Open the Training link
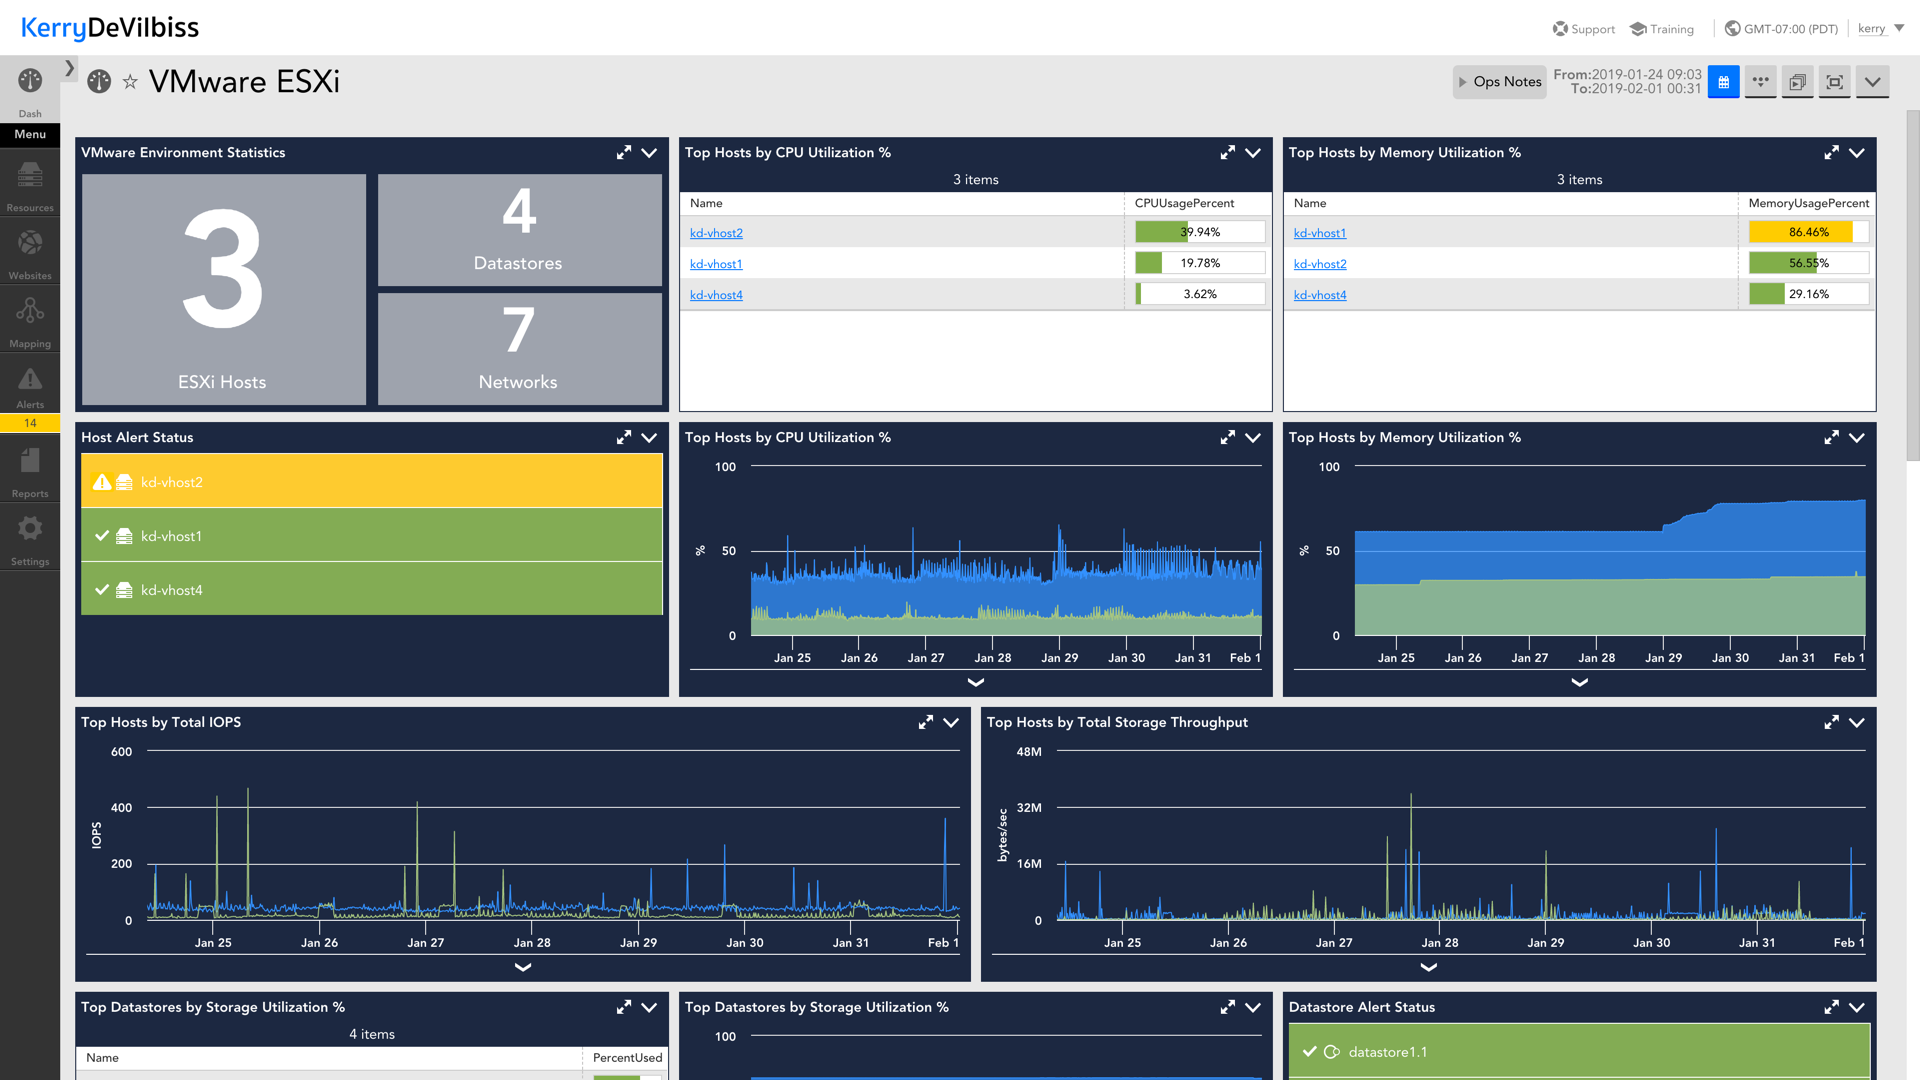The height and width of the screenshot is (1080, 1920). coord(1662,29)
